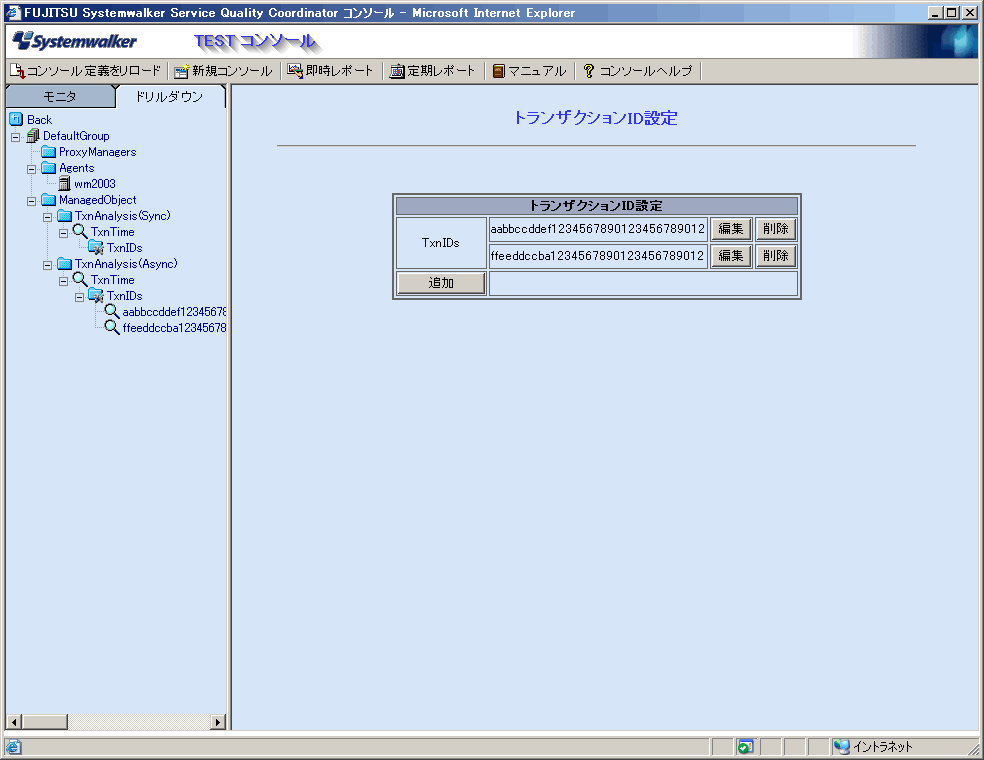Screen dimensions: 984x760
Task: Click the manual (マニュアル) book icon
Action: coord(499,71)
